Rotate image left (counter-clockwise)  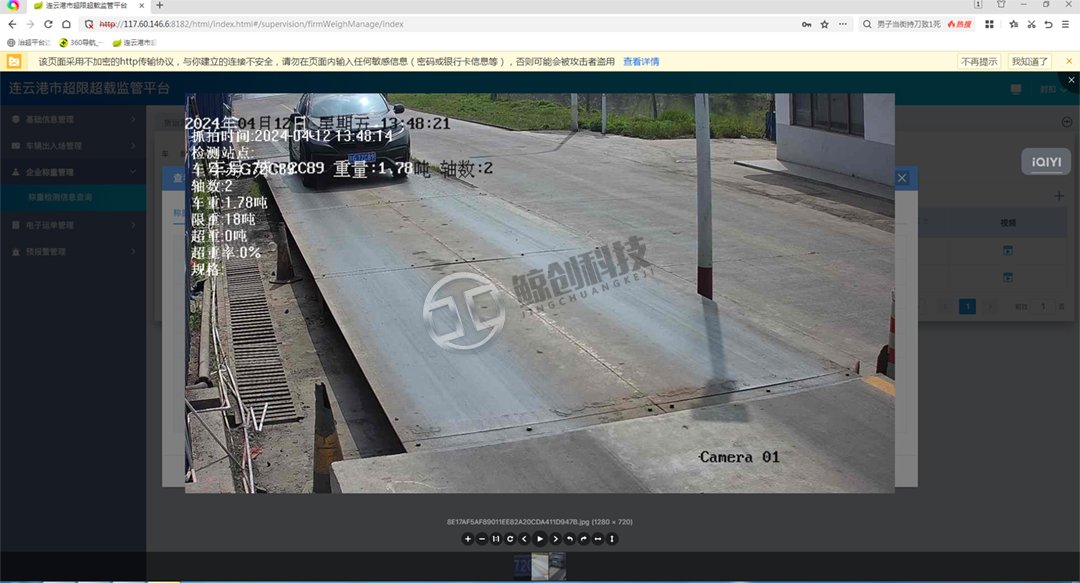coord(570,539)
